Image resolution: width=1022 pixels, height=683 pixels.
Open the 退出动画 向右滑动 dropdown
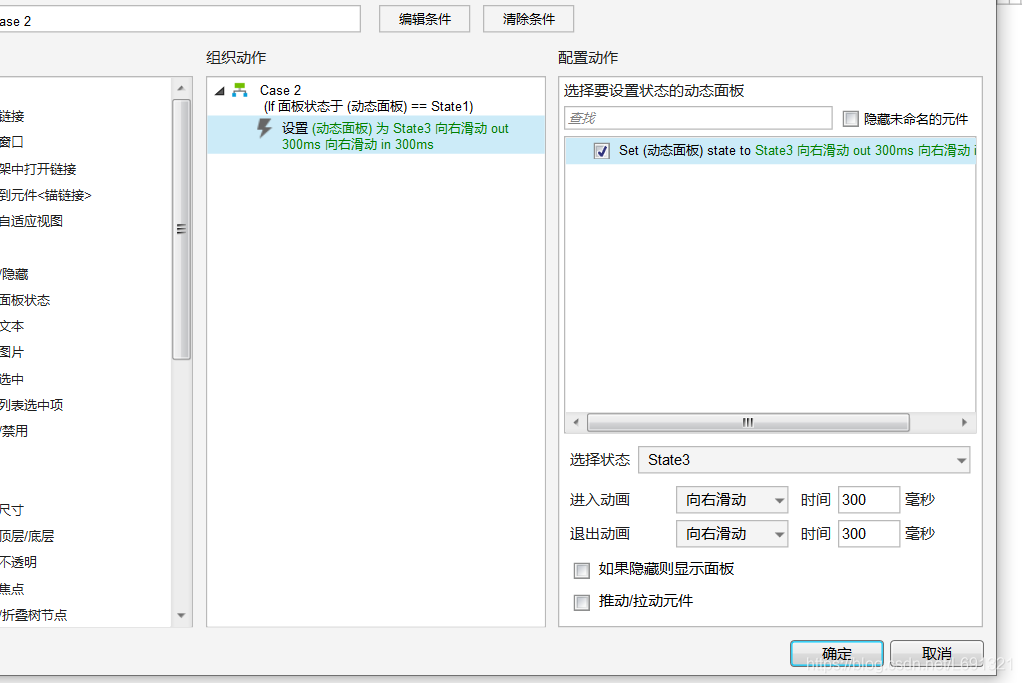[732, 534]
